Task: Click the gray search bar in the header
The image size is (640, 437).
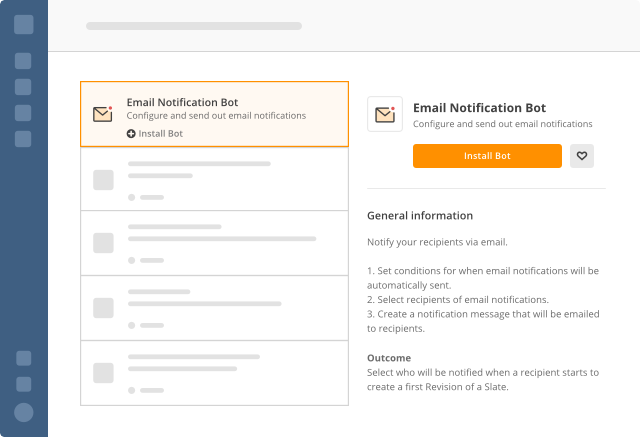Action: tap(194, 26)
